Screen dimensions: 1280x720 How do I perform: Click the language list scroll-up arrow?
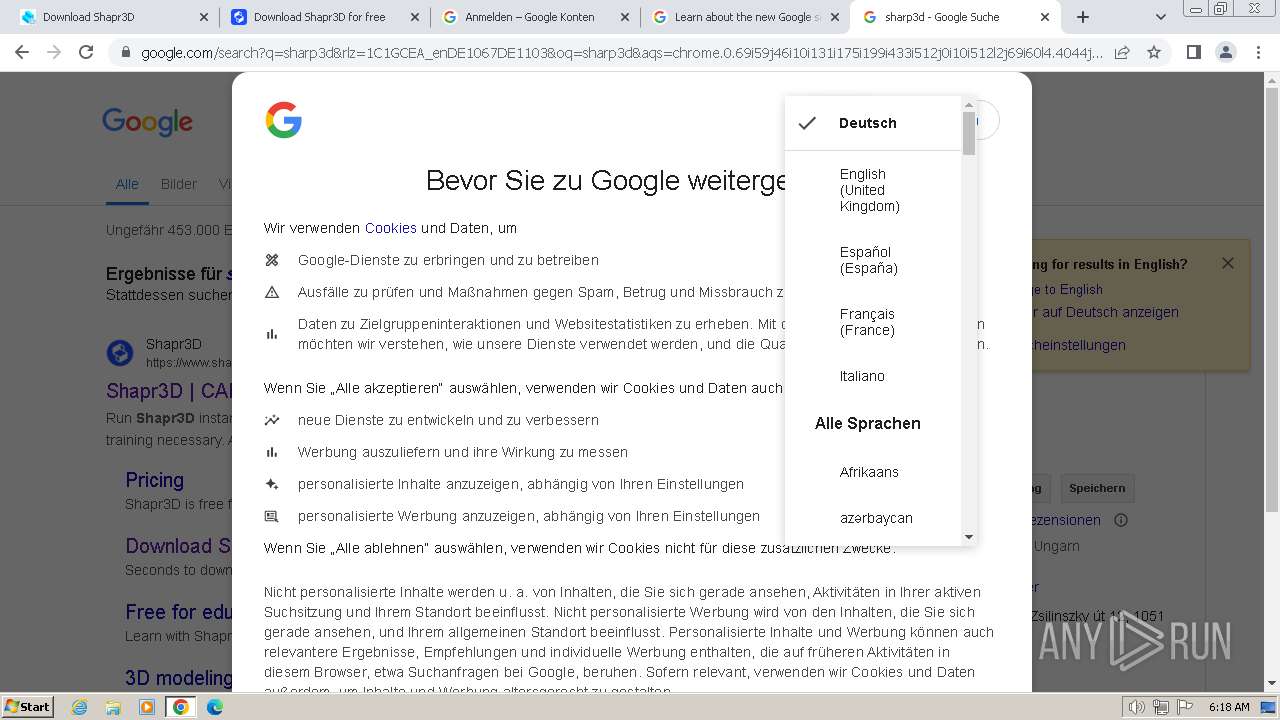click(968, 104)
